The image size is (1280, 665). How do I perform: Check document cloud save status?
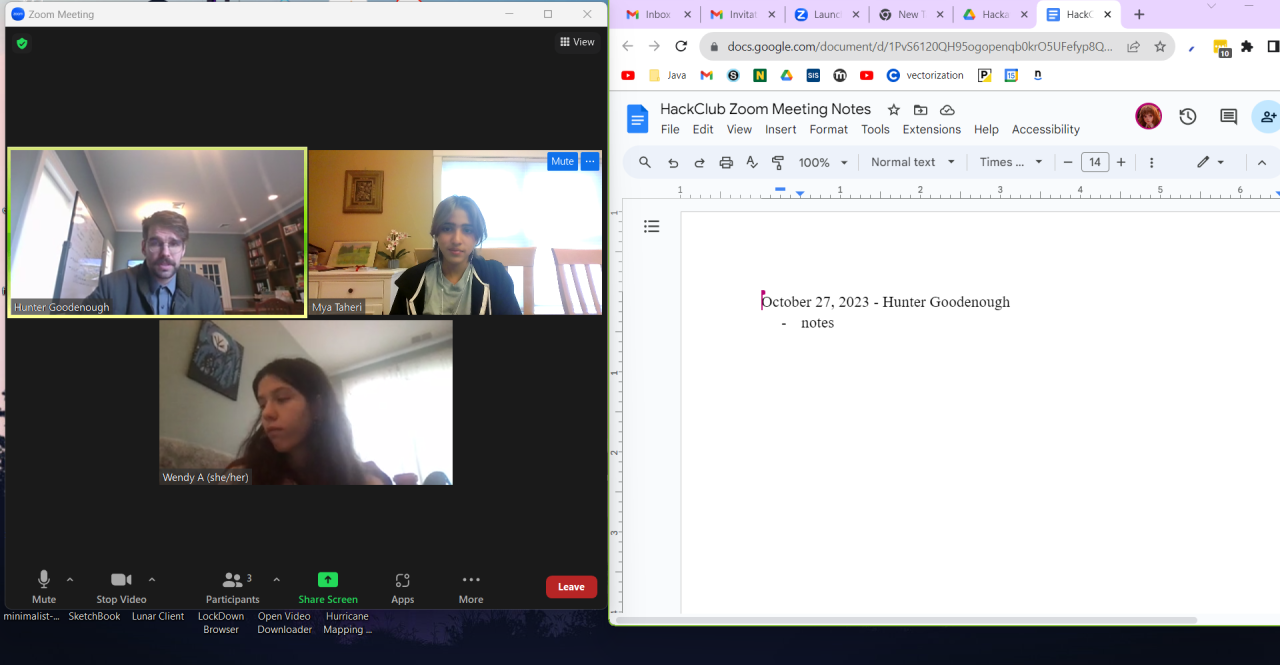pyautogui.click(x=947, y=109)
